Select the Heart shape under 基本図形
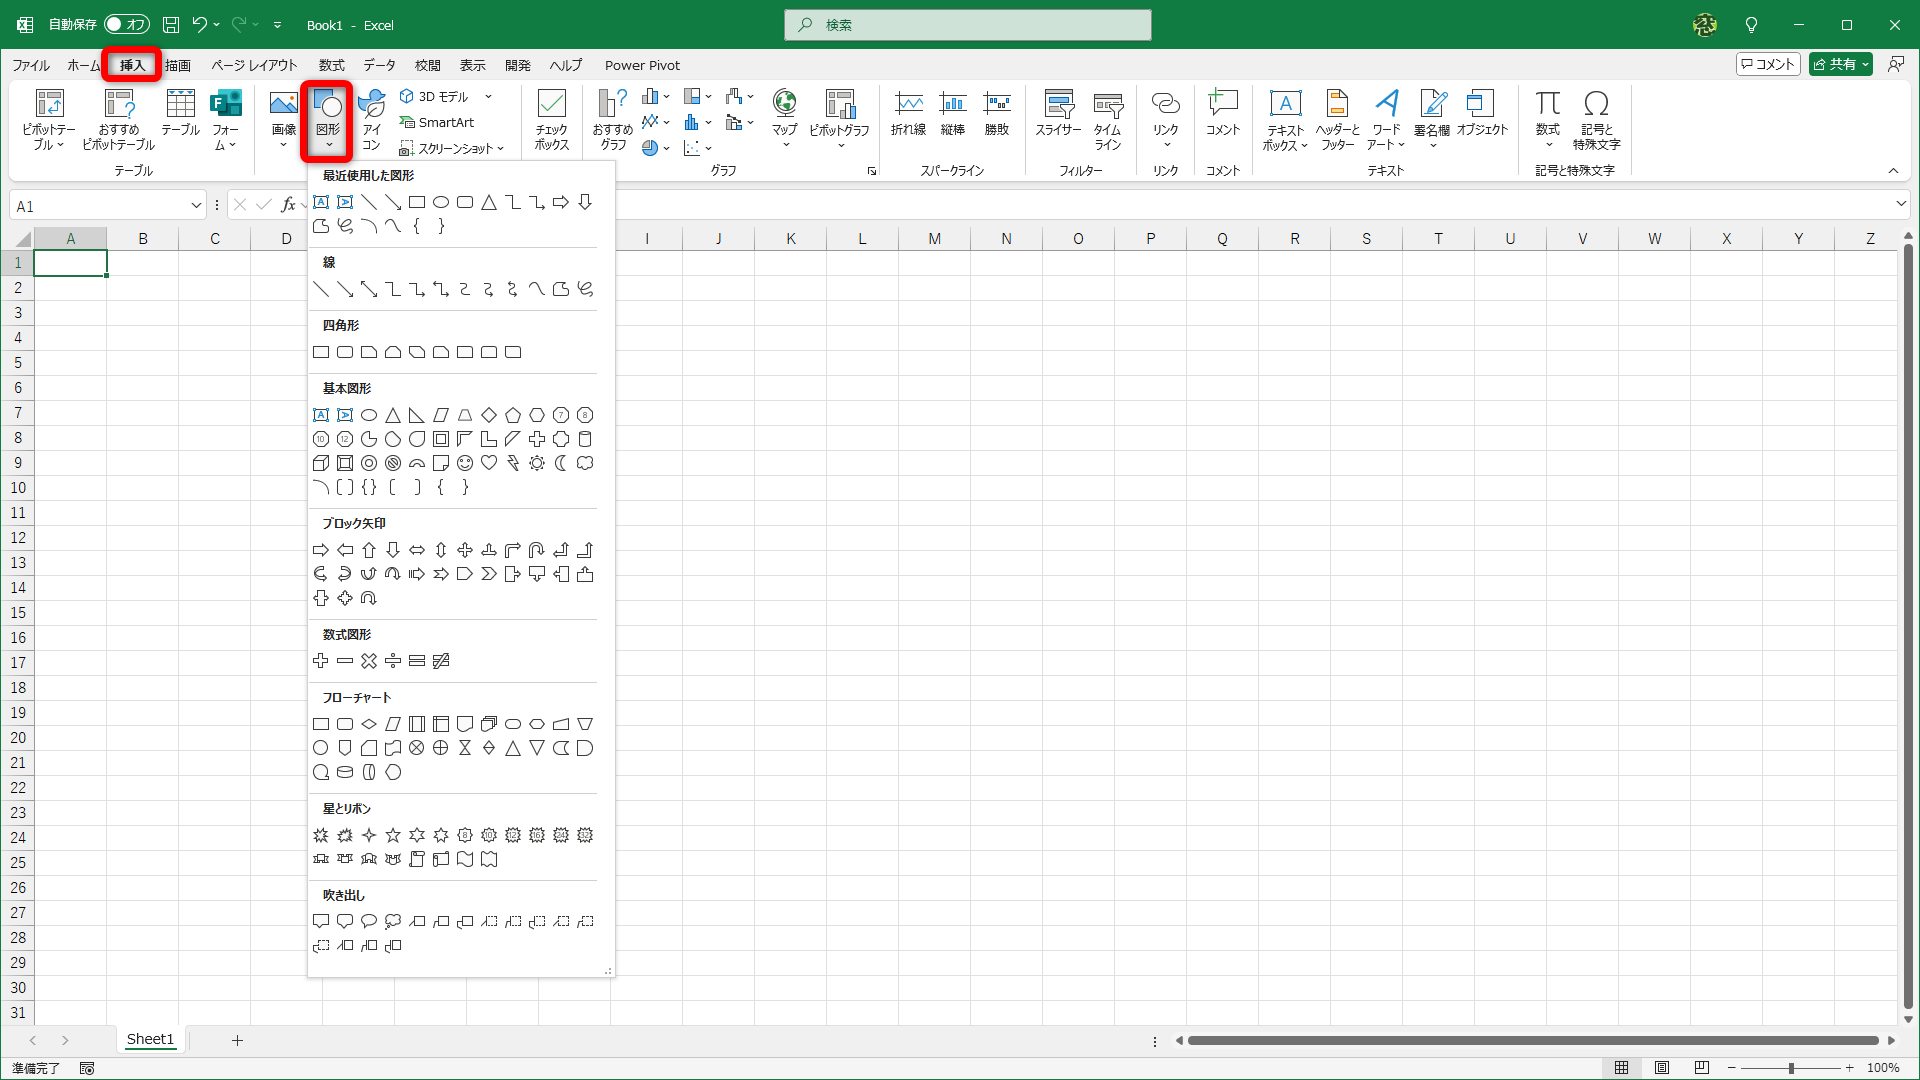Viewport: 1920px width, 1080px height. pyautogui.click(x=489, y=463)
